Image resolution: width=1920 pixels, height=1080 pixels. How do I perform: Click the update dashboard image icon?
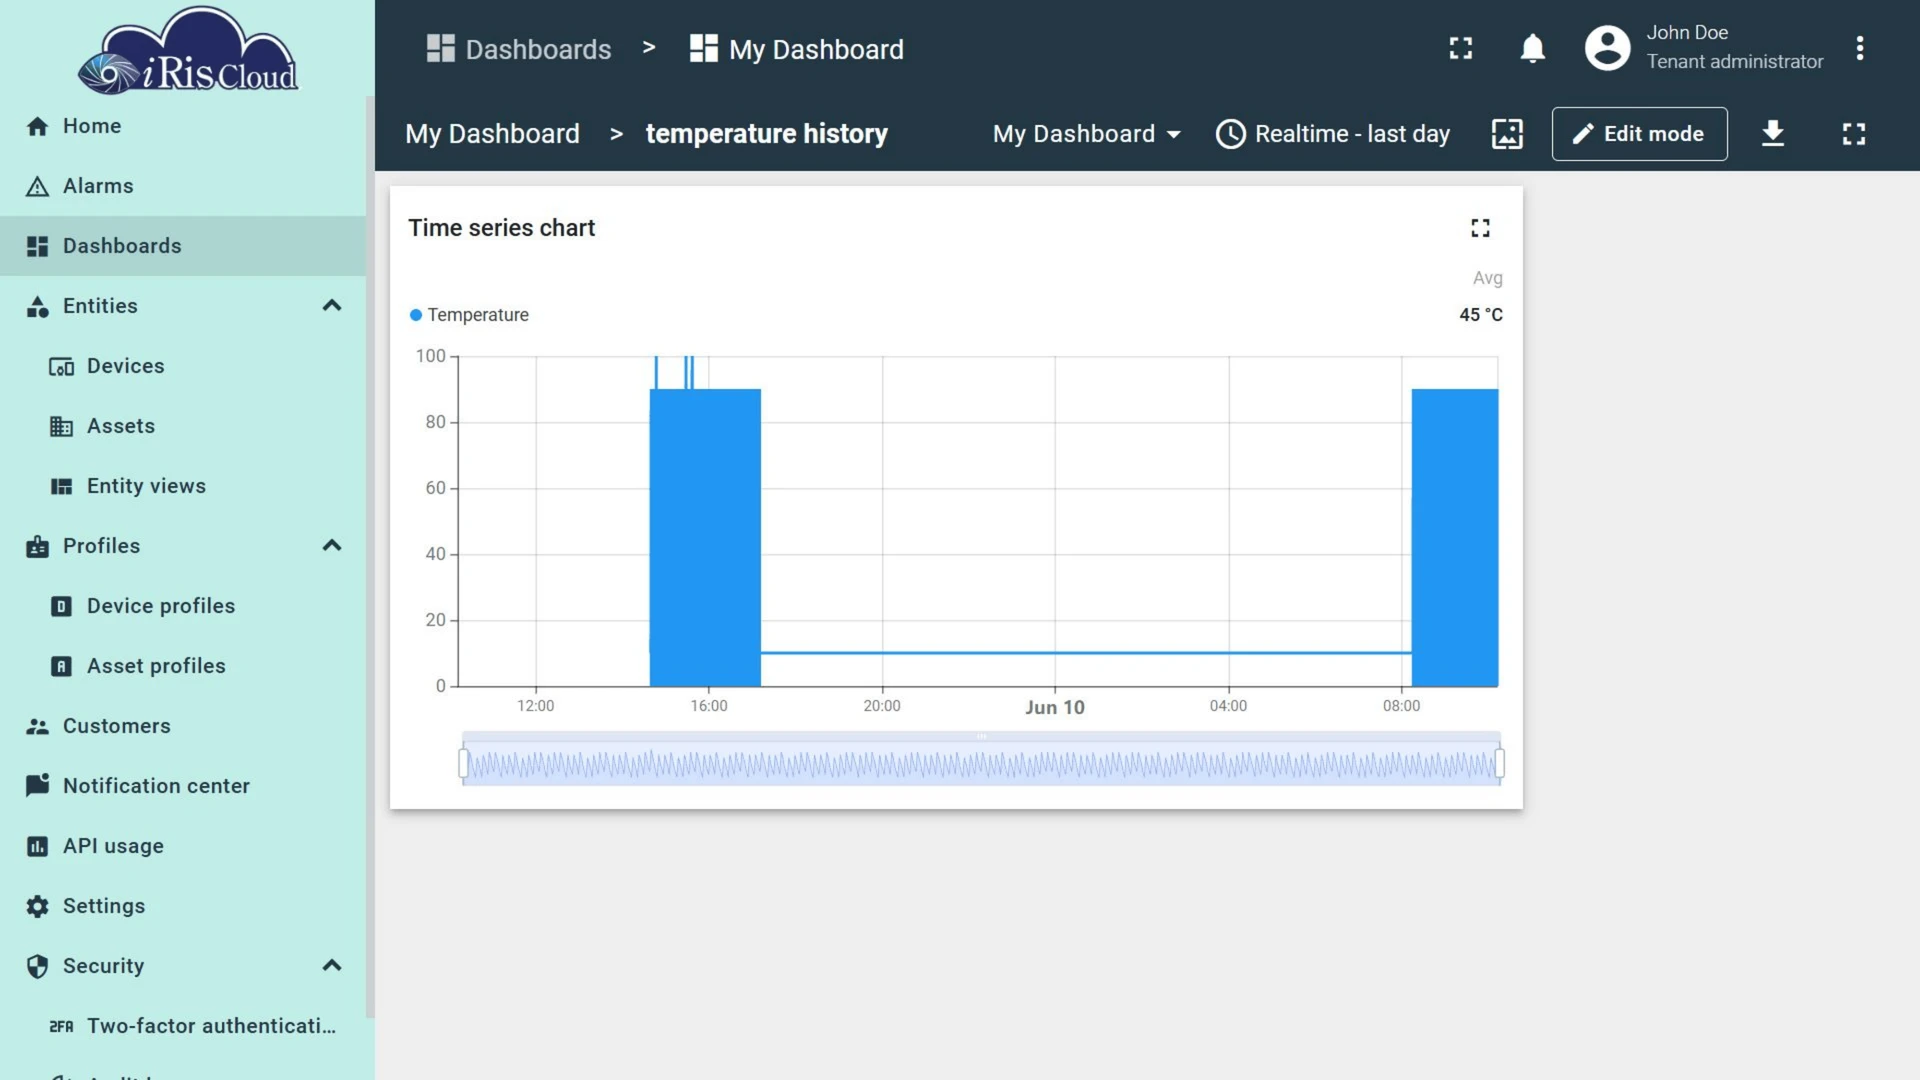click(1507, 133)
